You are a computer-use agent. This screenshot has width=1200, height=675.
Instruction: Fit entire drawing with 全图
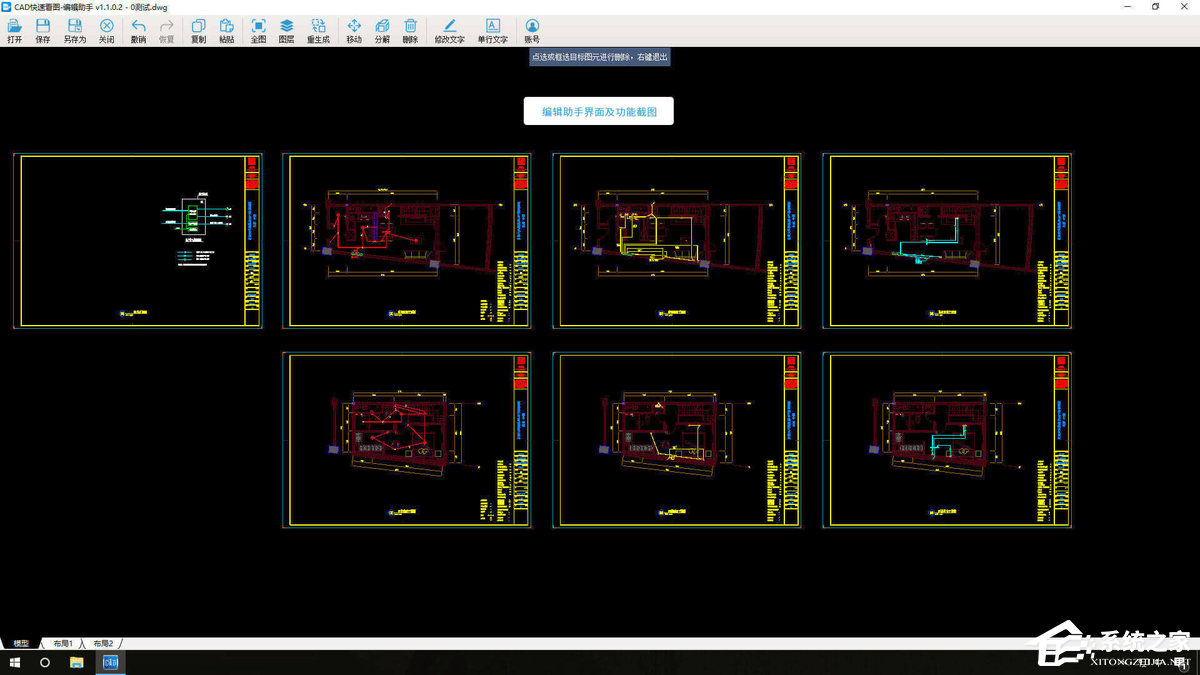[258, 31]
